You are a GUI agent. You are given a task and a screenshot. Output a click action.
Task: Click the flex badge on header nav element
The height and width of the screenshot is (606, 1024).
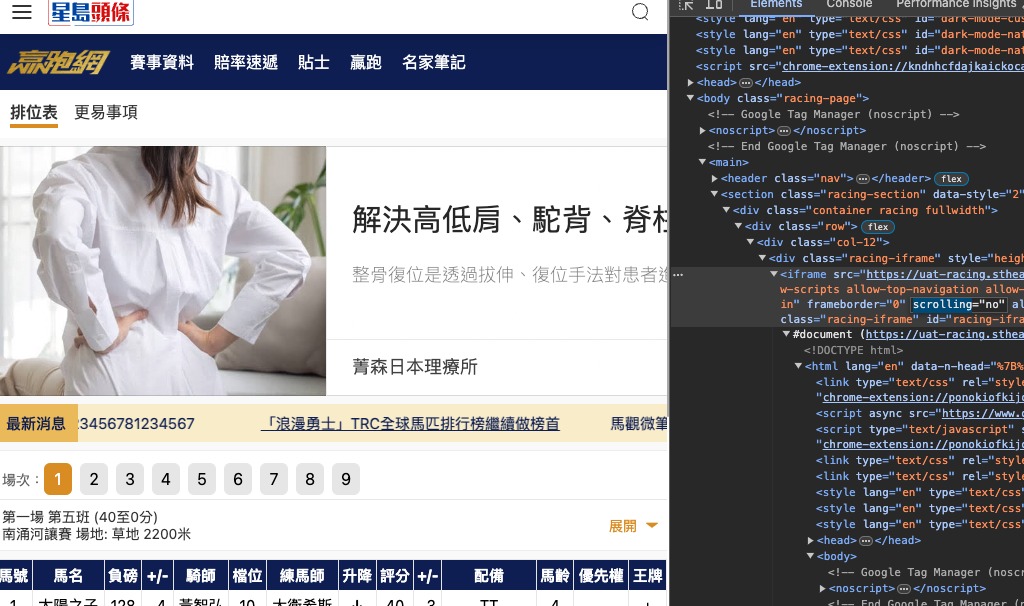950,179
